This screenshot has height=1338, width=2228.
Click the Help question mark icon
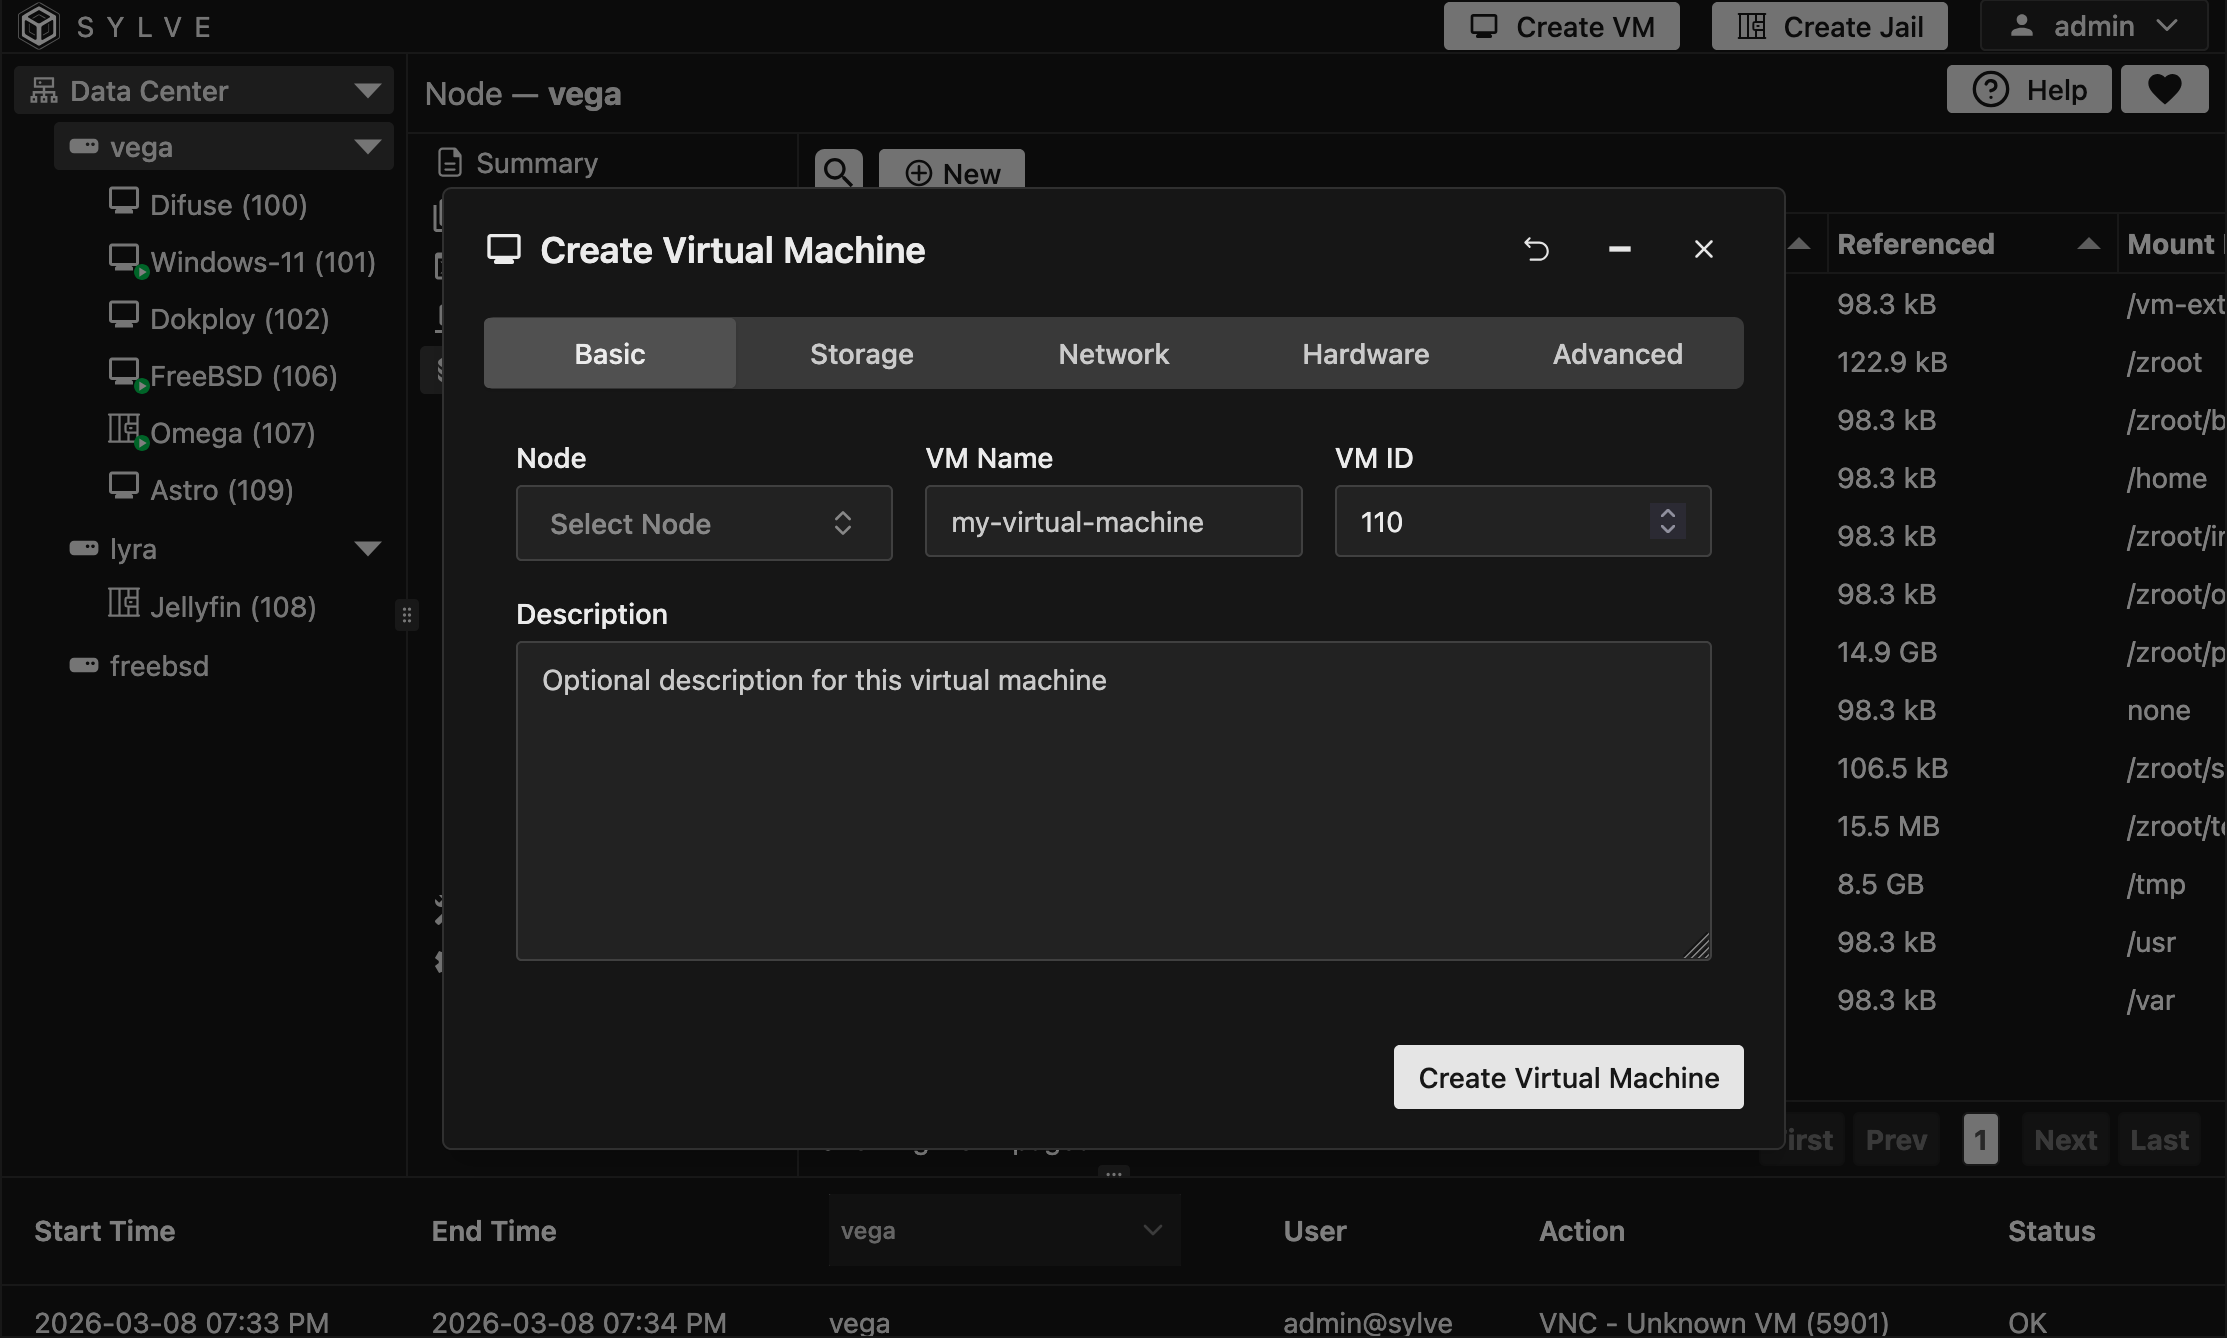(1992, 89)
